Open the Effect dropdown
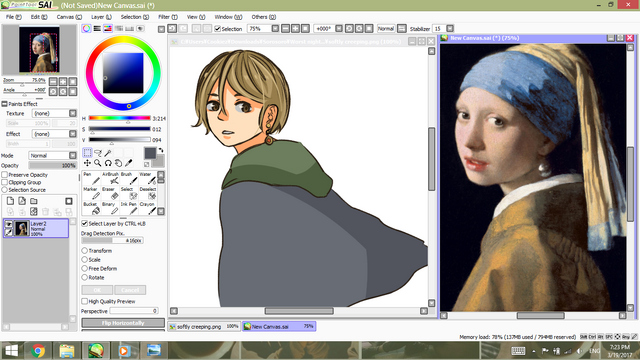The image size is (640, 360). [73, 133]
